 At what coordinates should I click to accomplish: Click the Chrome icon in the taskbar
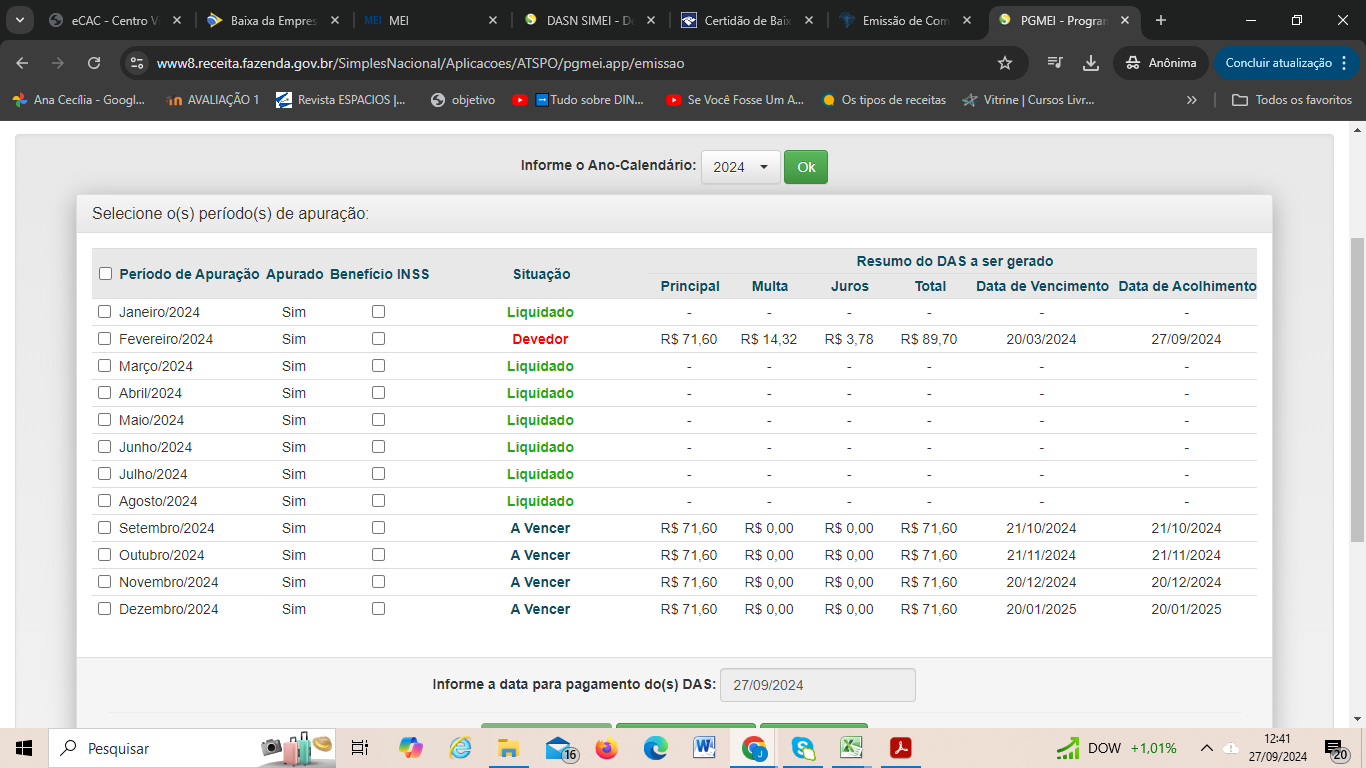coord(754,748)
